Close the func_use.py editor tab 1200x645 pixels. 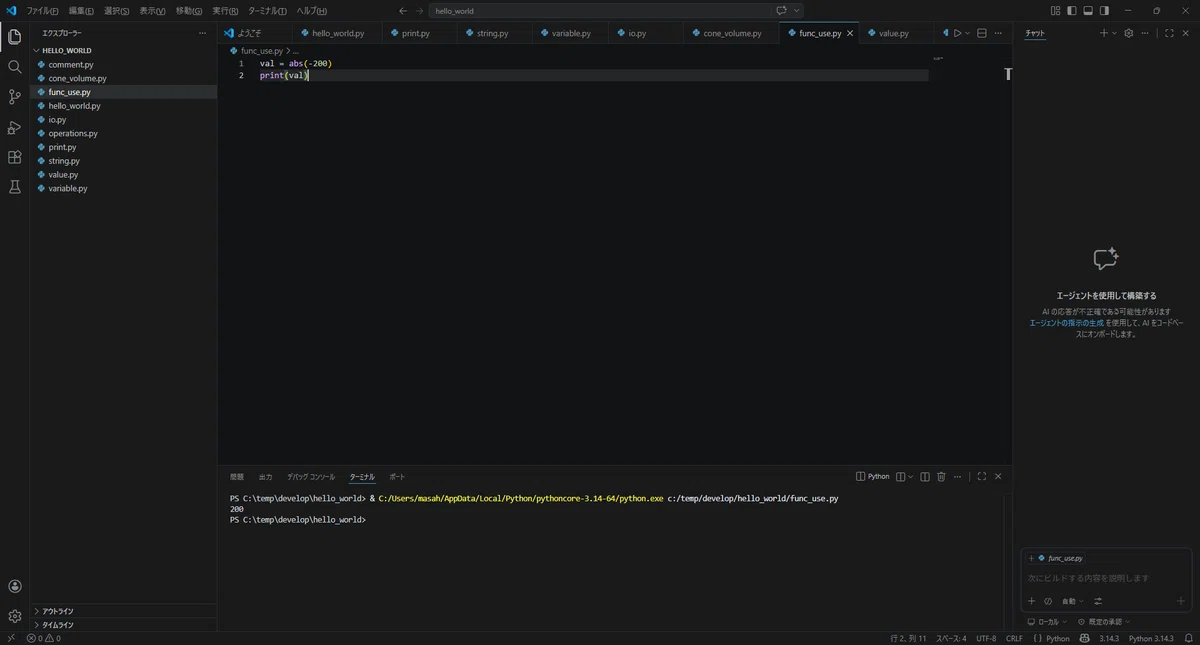(x=850, y=33)
